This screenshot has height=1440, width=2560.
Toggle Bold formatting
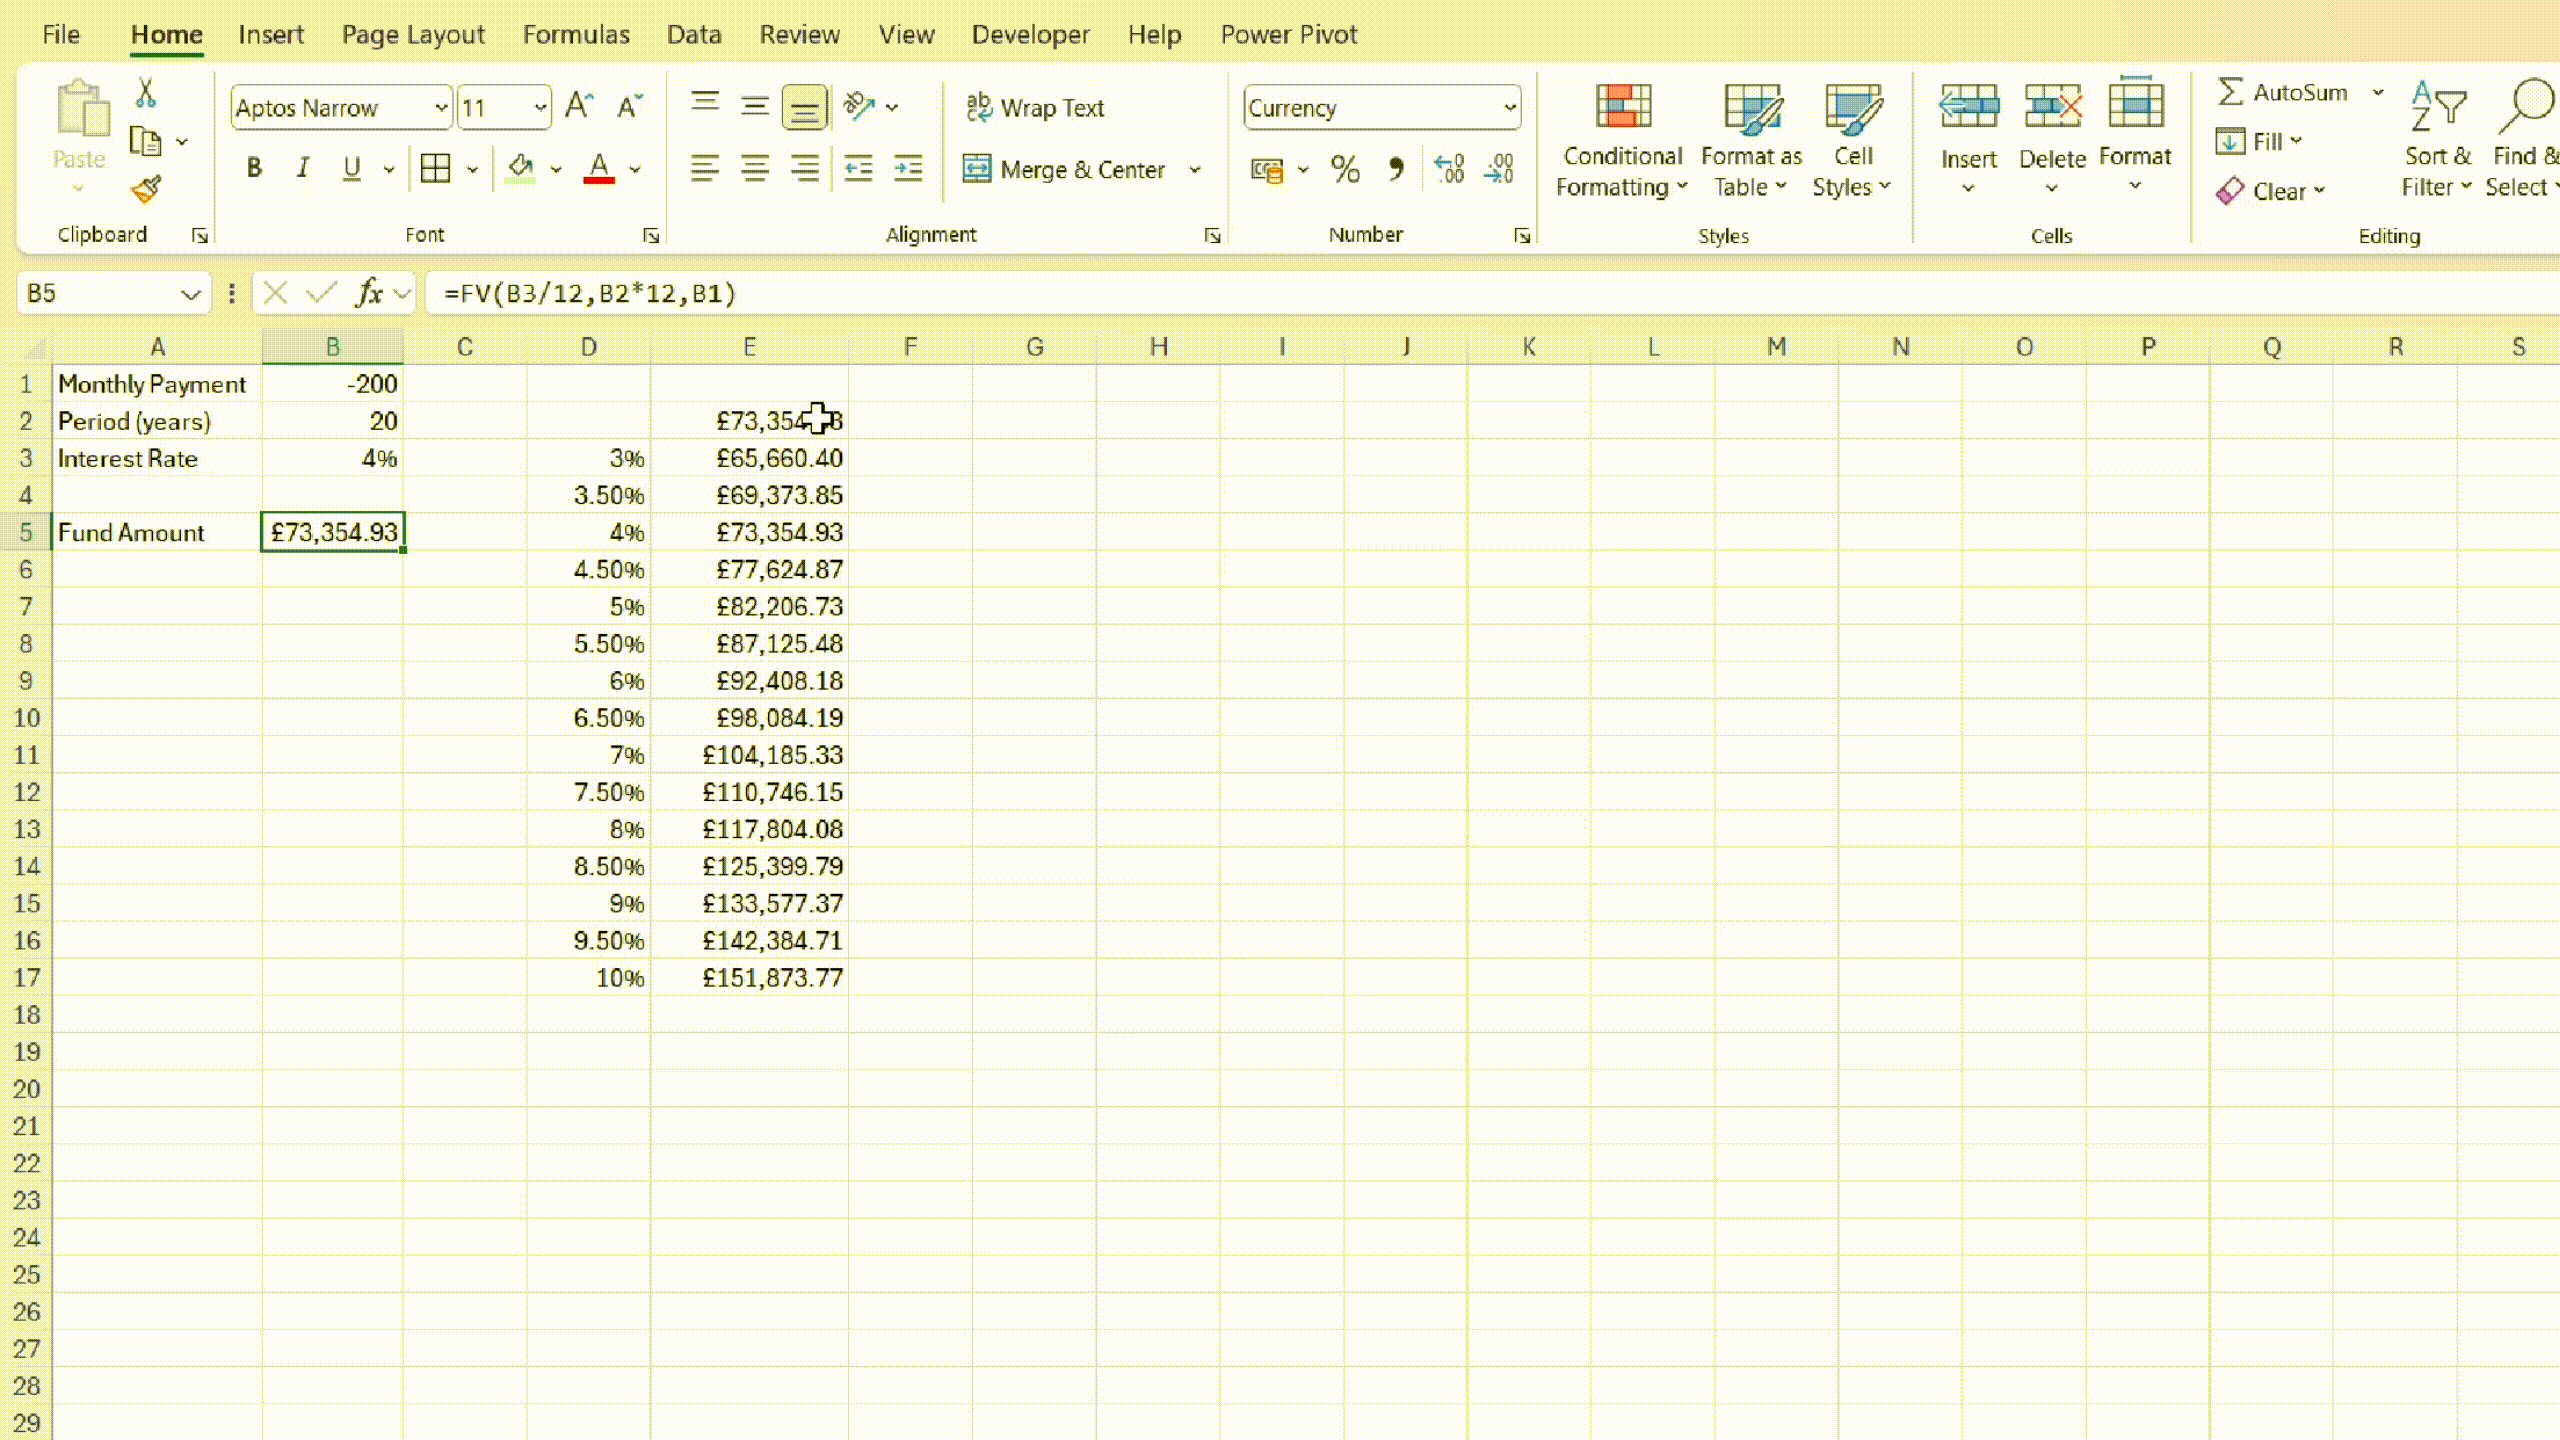point(254,169)
